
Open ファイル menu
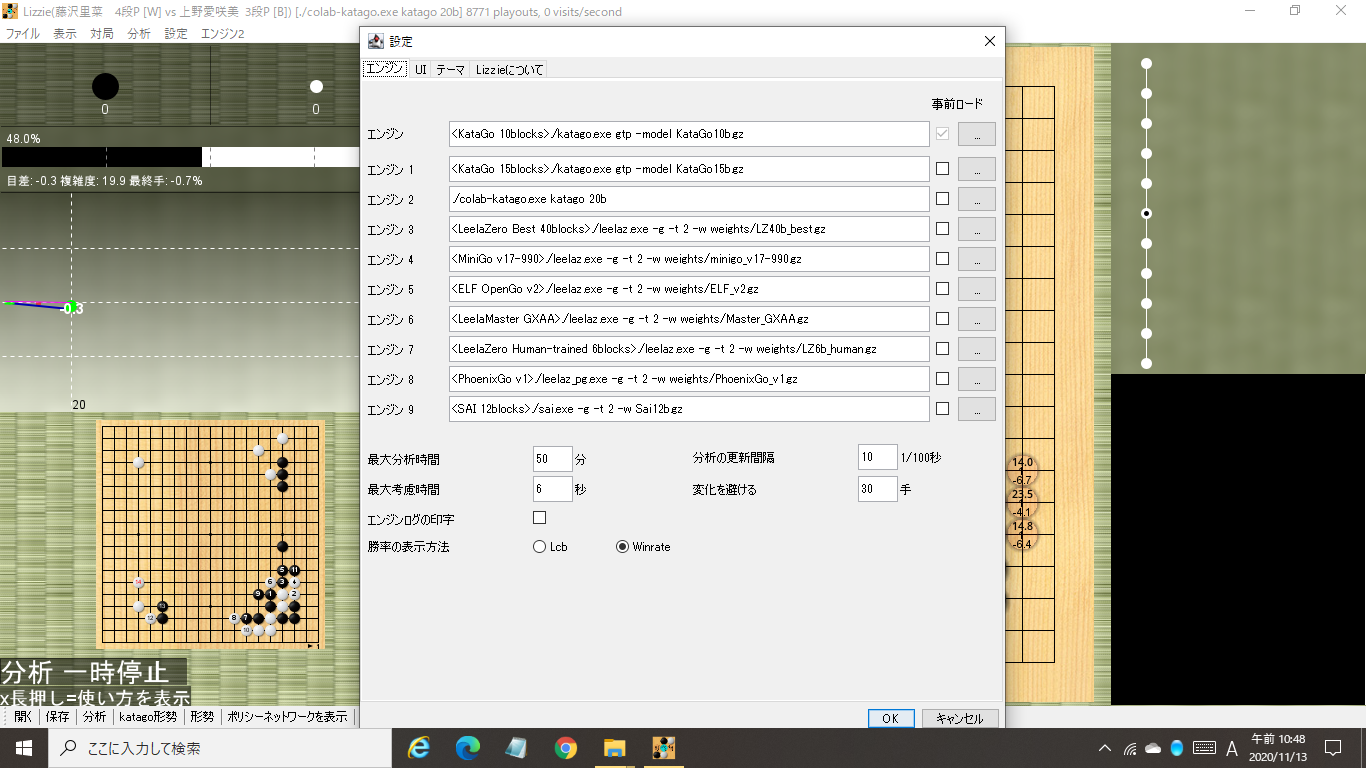23,33
